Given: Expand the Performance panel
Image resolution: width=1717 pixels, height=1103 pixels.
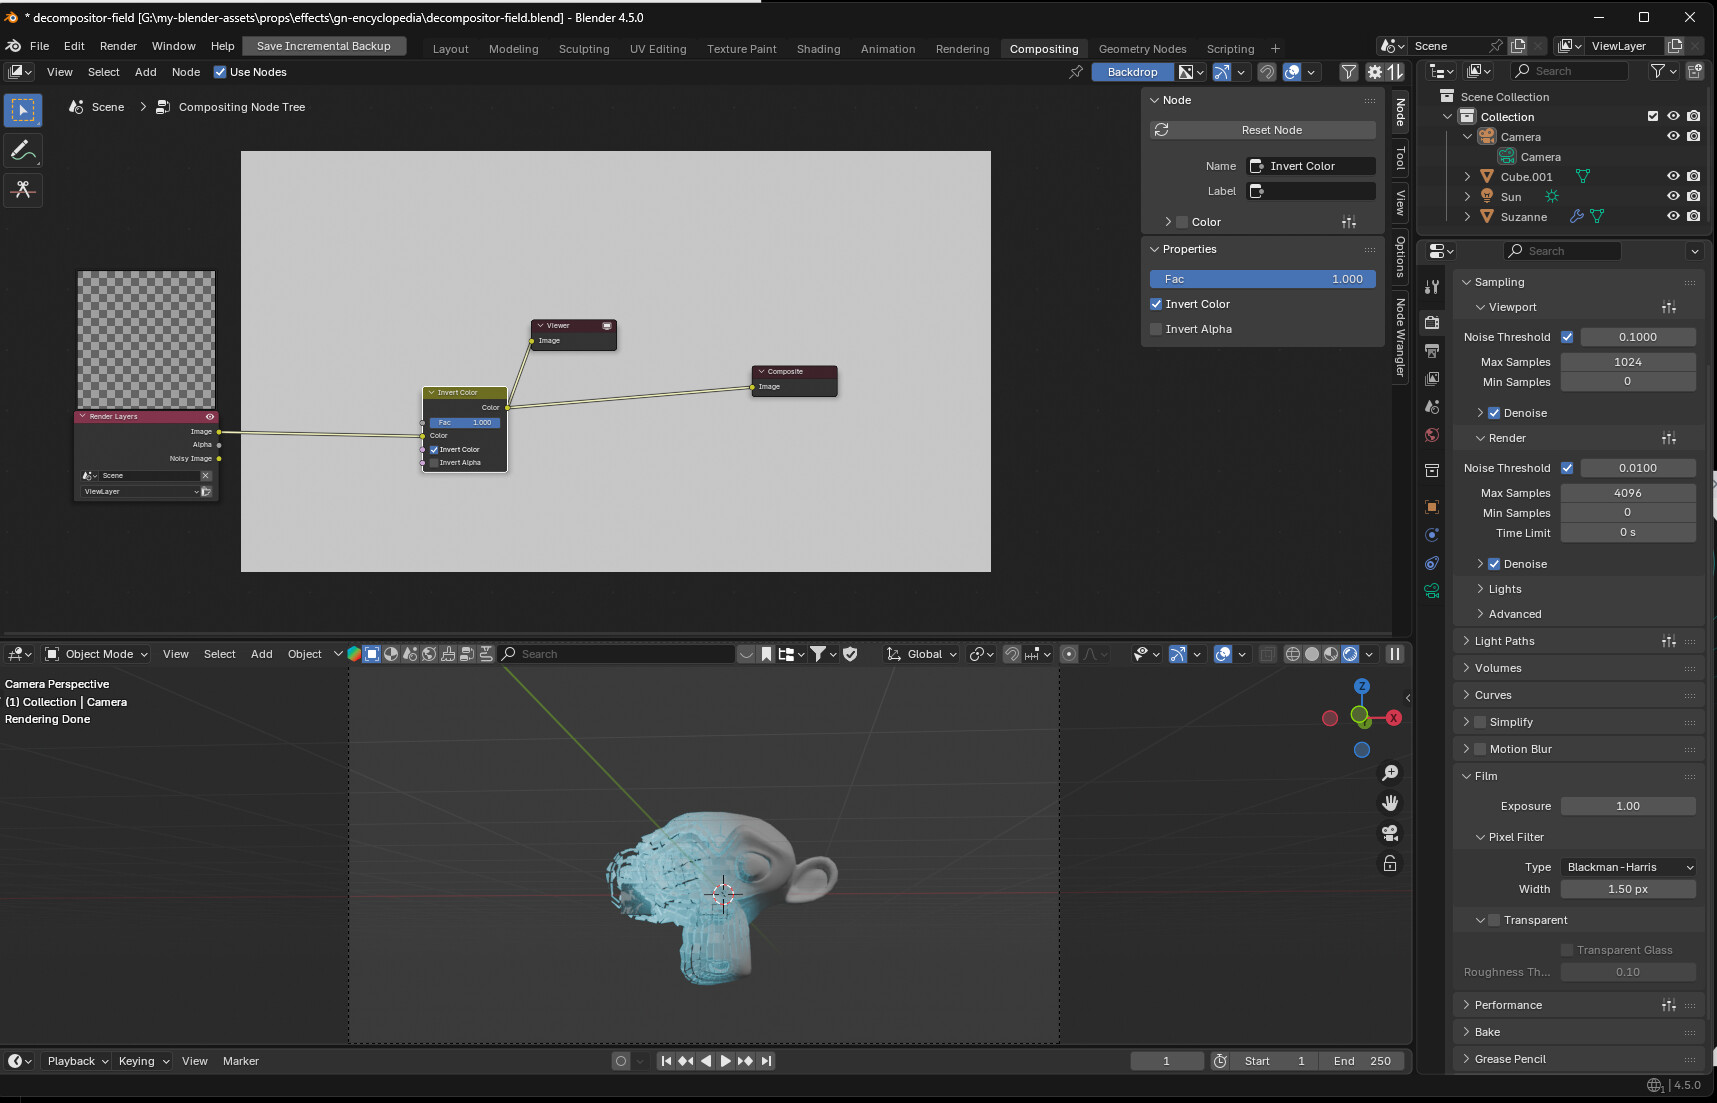Looking at the screenshot, I should pos(1507,1005).
